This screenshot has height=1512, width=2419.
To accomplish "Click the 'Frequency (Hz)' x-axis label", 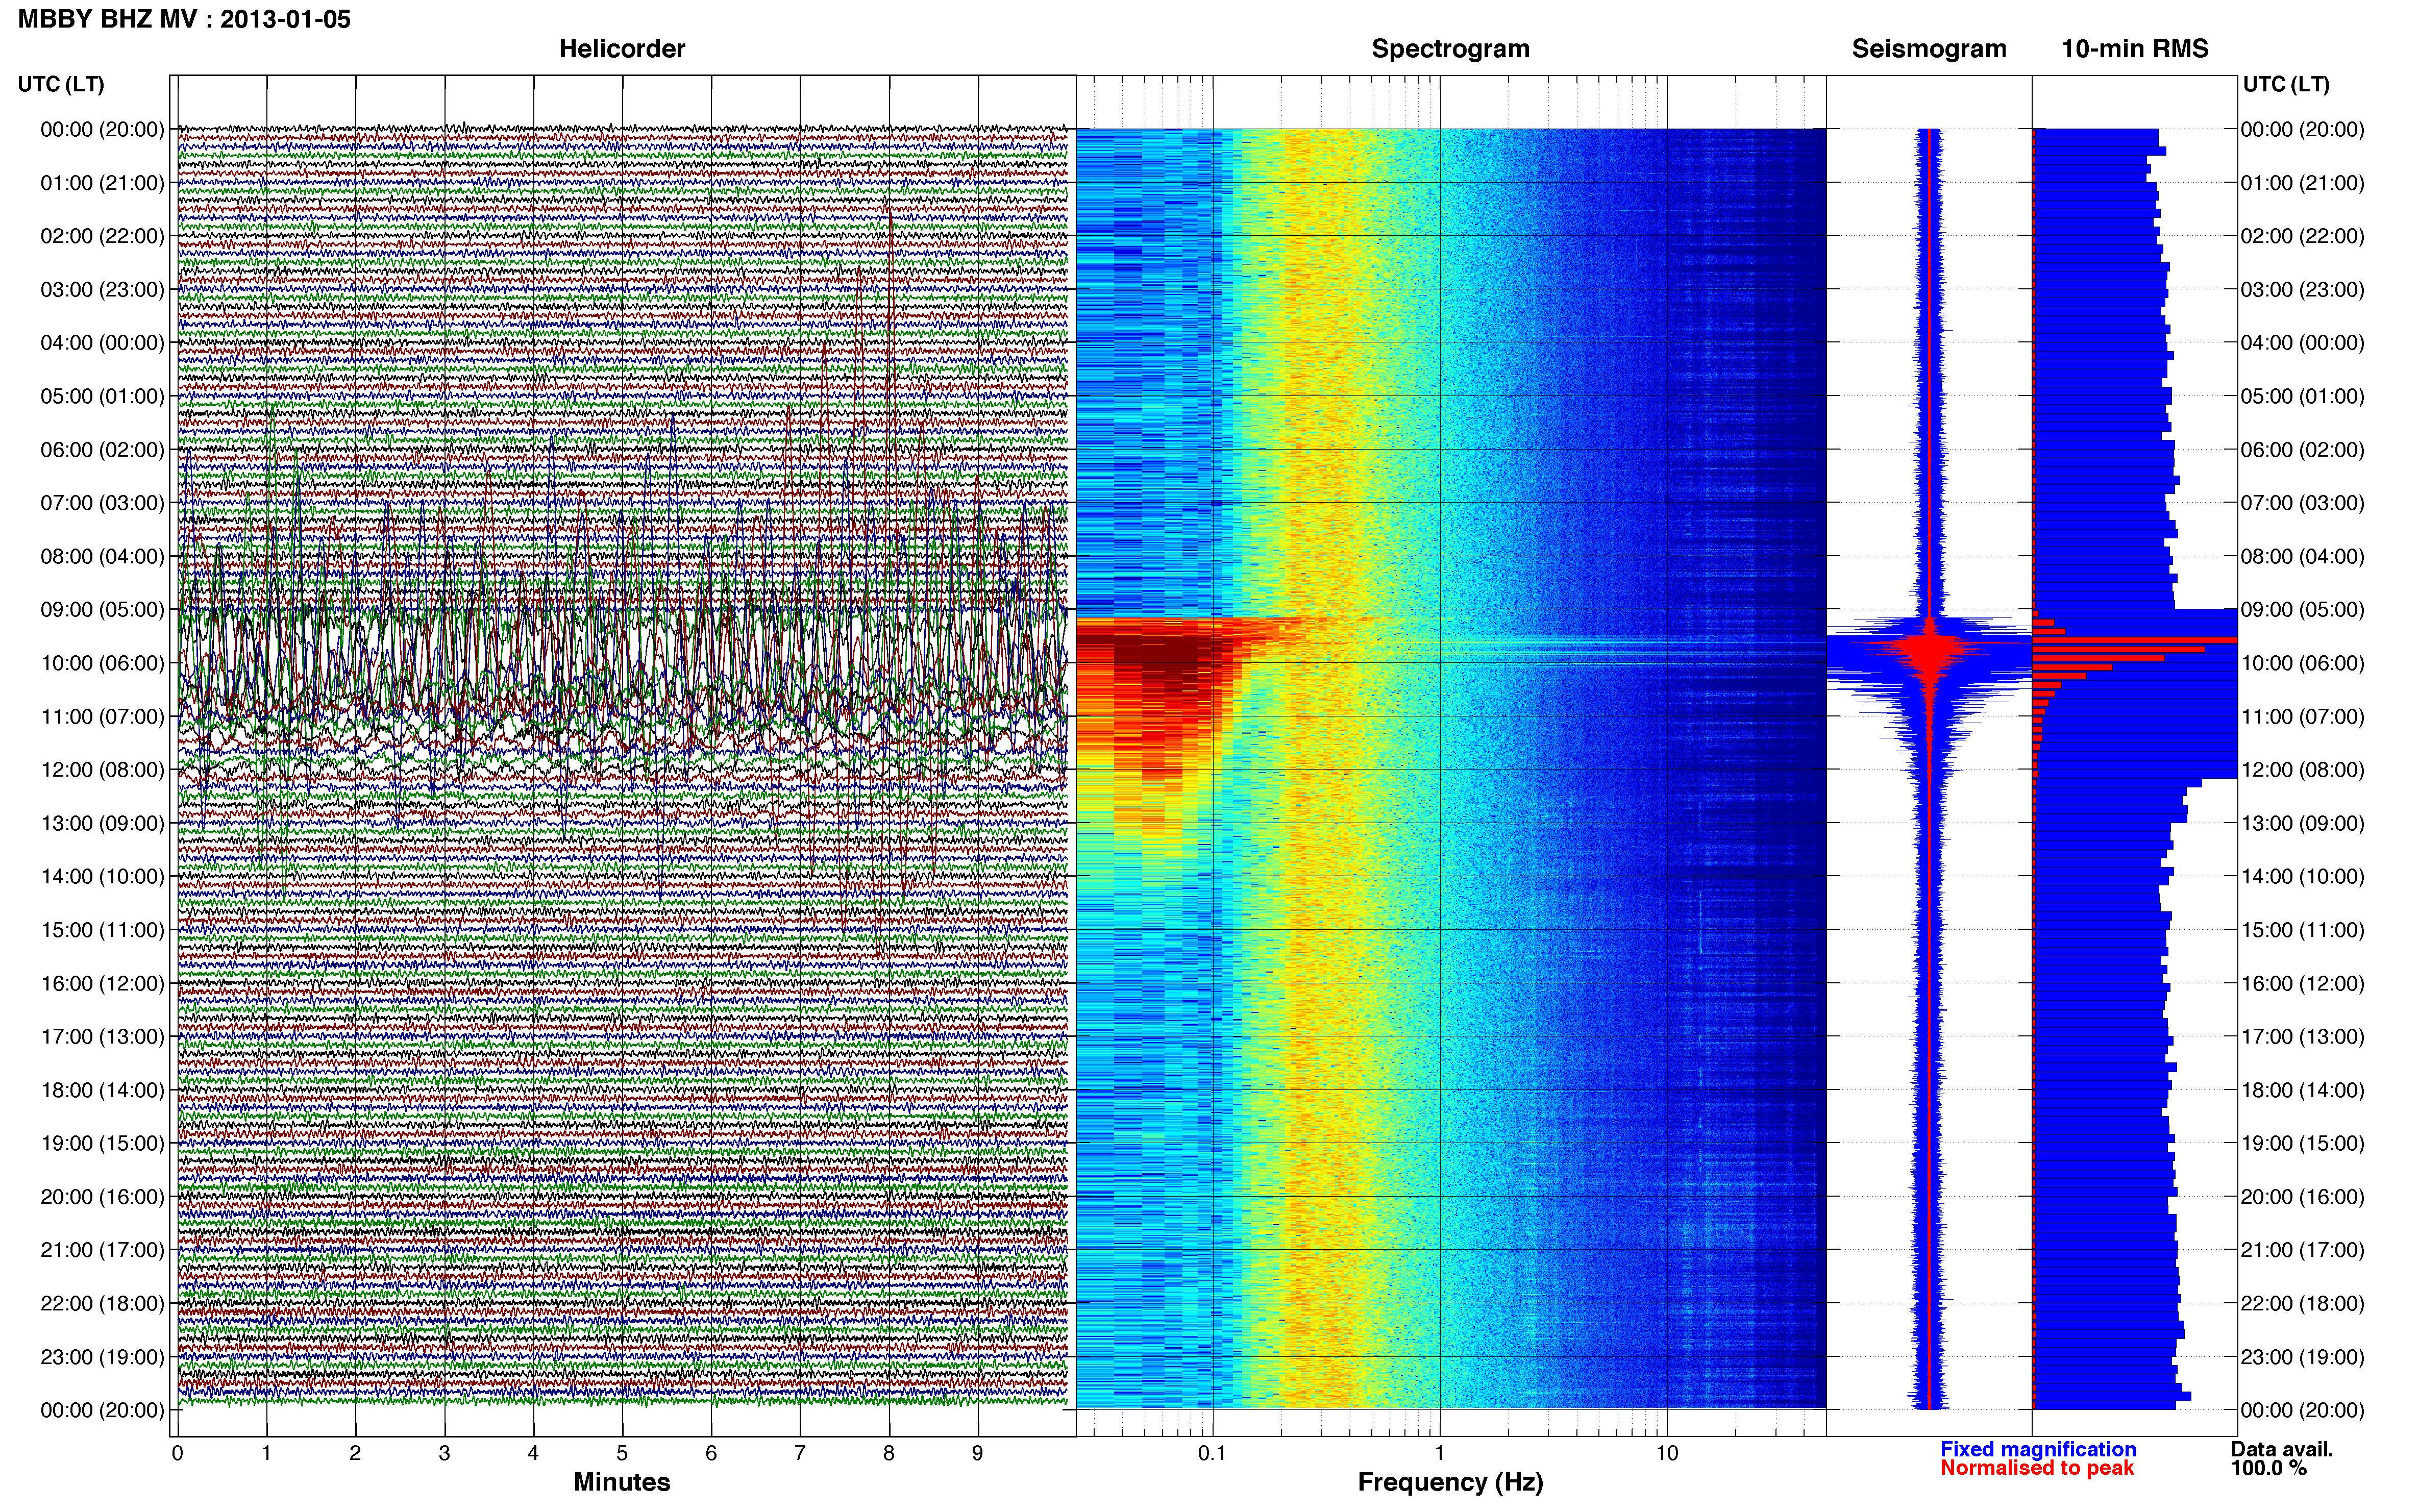I will point(1450,1482).
